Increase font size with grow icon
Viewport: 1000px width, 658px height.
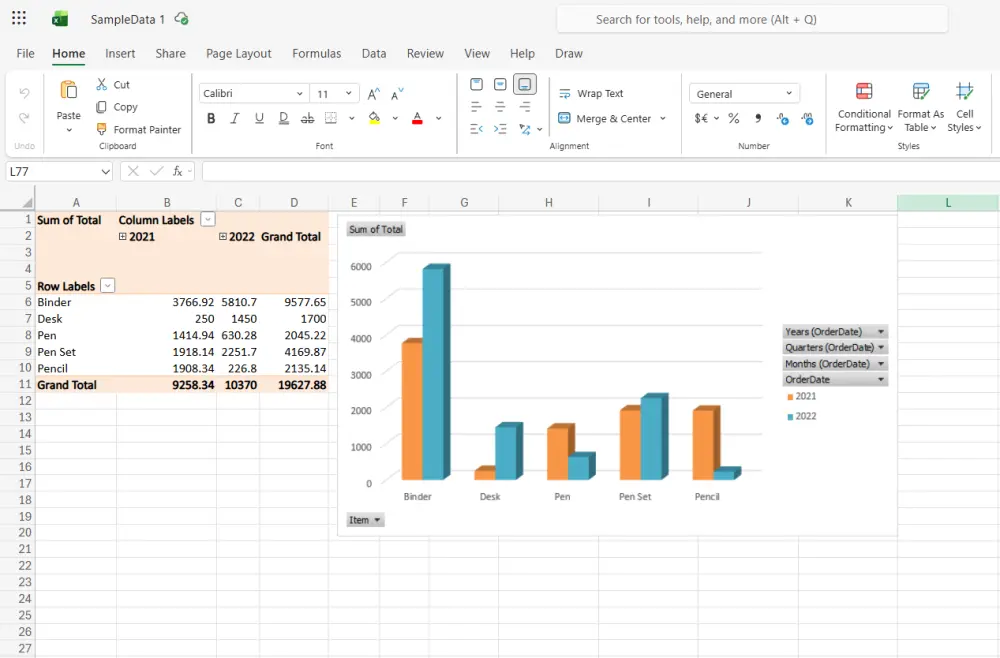374,94
